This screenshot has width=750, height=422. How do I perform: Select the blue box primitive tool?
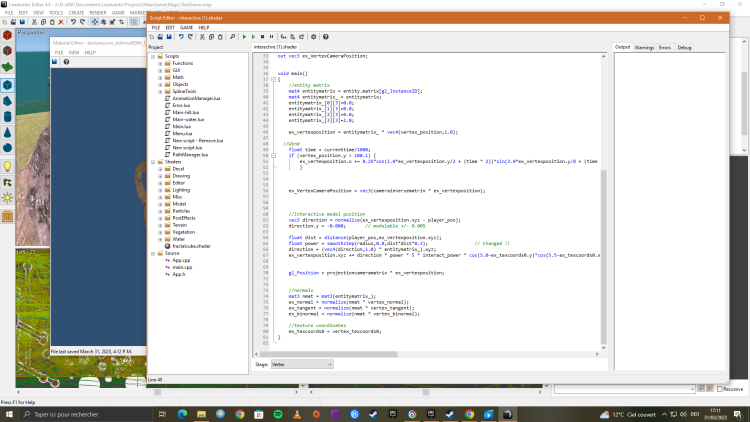[x=9, y=82]
